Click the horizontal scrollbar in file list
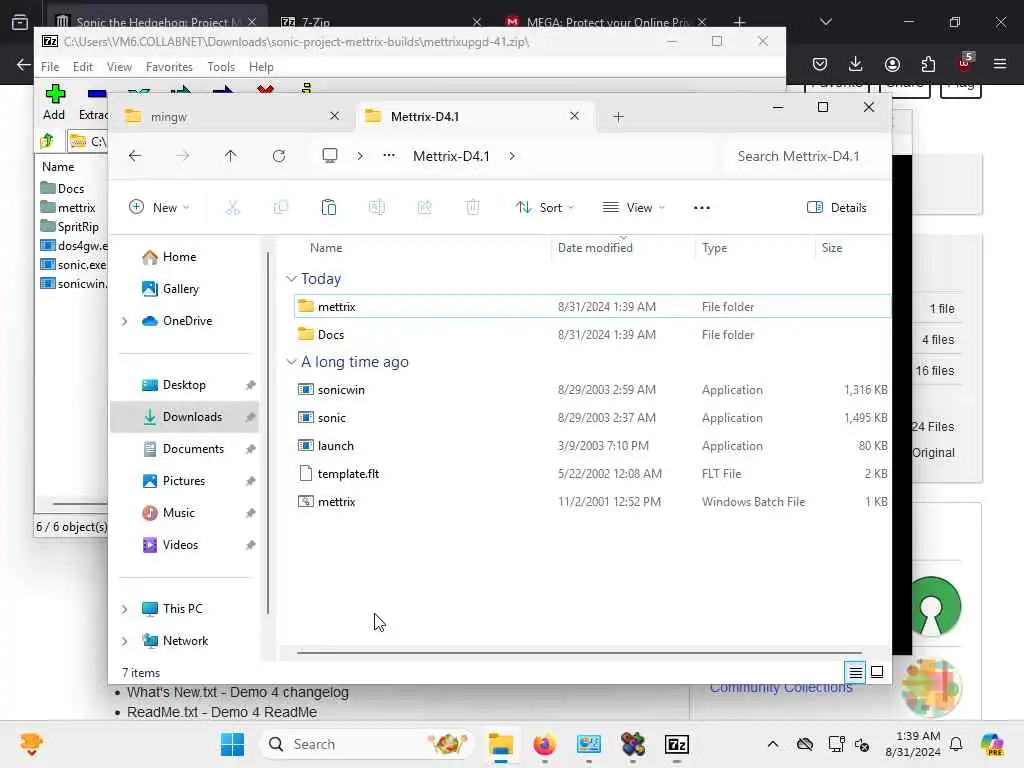1024x768 pixels. [x=579, y=652]
